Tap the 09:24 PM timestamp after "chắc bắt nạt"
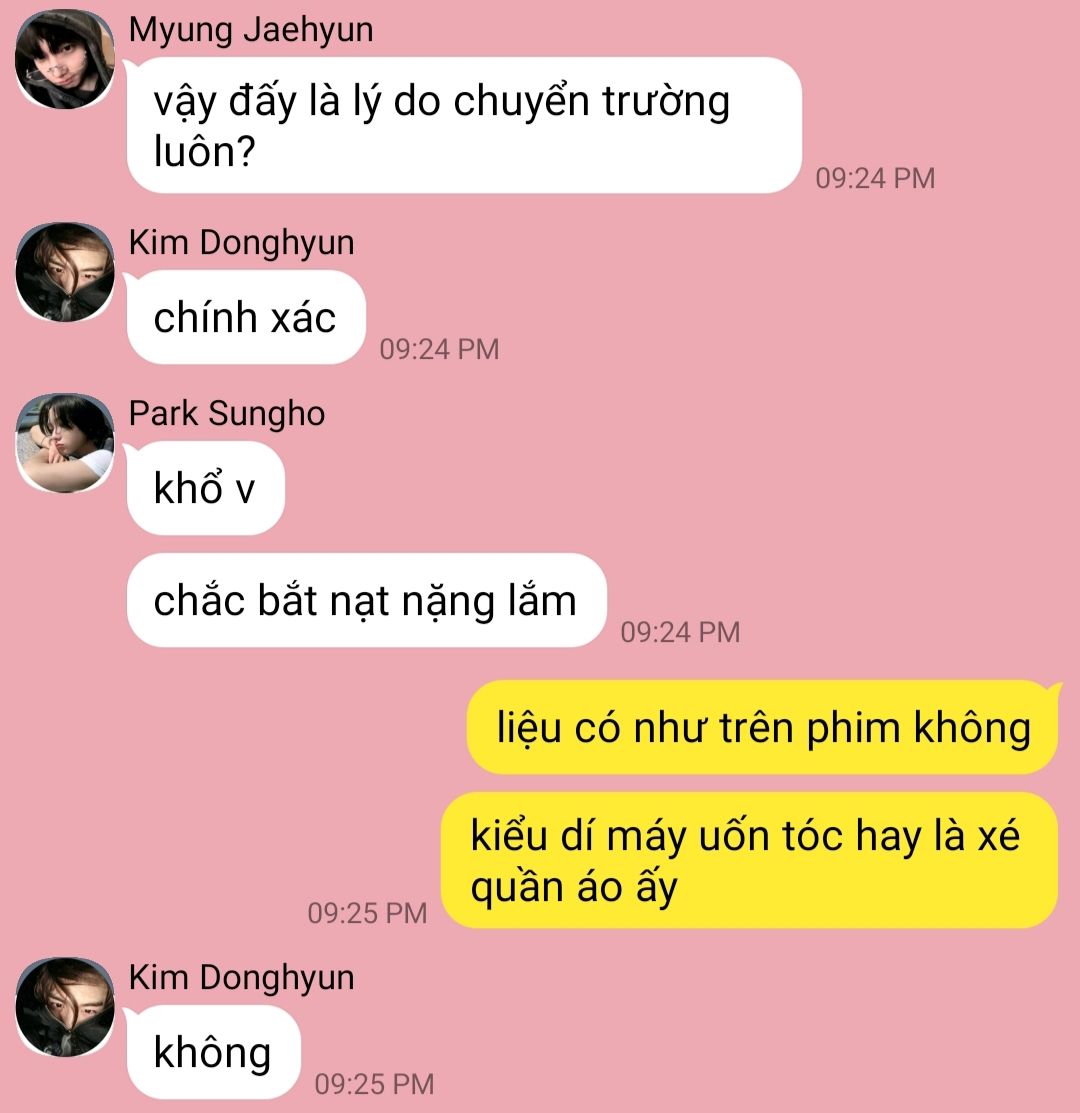The image size is (1080, 1113). click(680, 632)
